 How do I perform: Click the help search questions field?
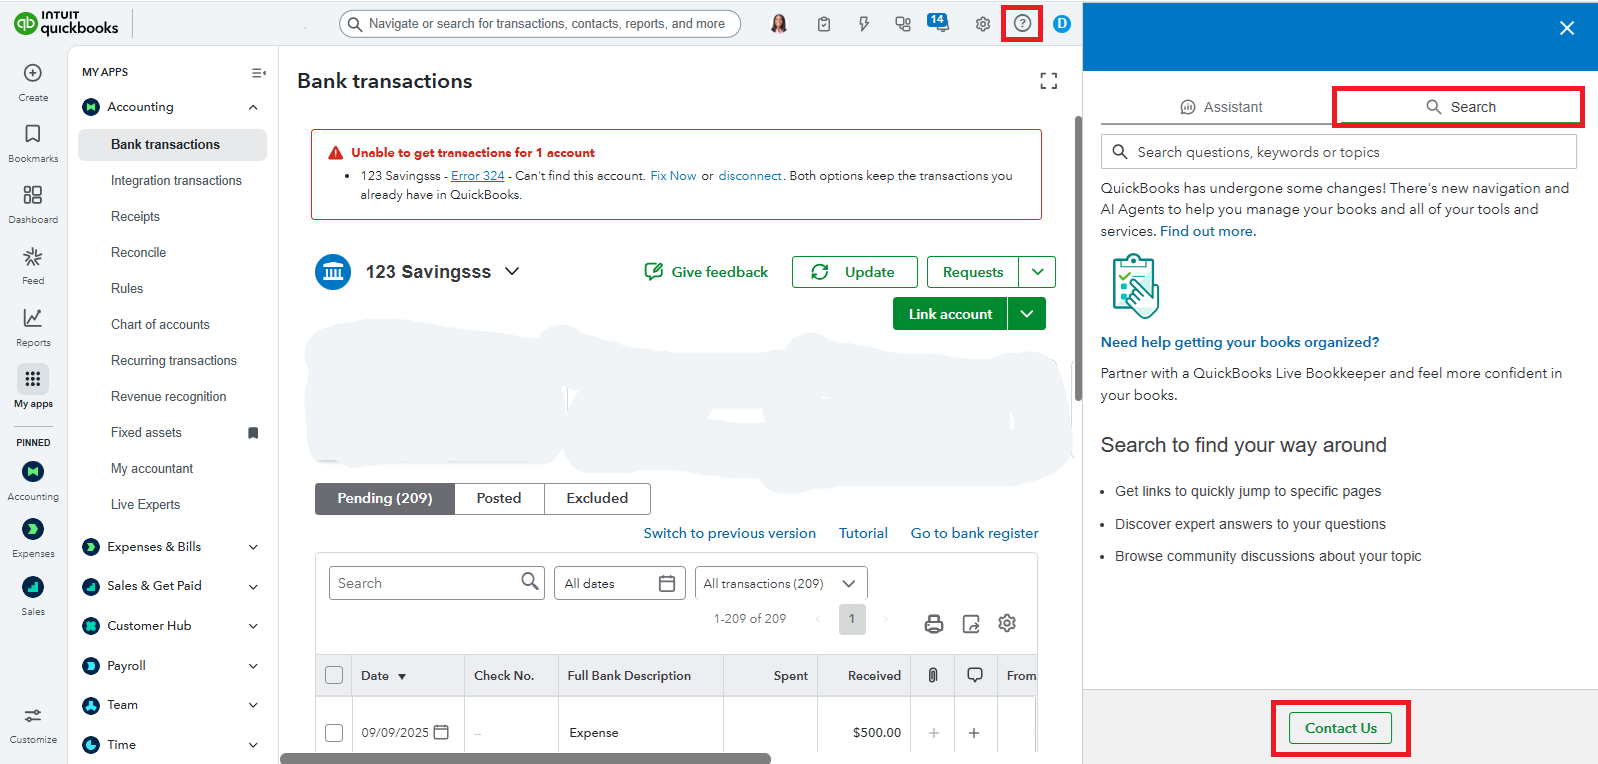click(x=1339, y=152)
